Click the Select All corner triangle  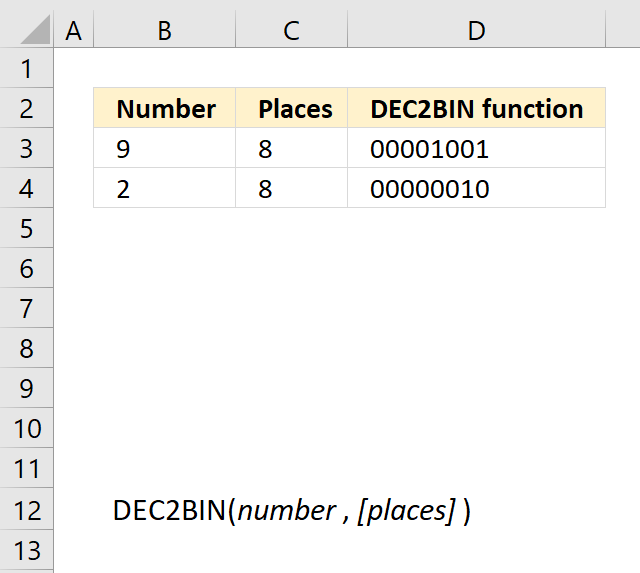tap(36, 29)
